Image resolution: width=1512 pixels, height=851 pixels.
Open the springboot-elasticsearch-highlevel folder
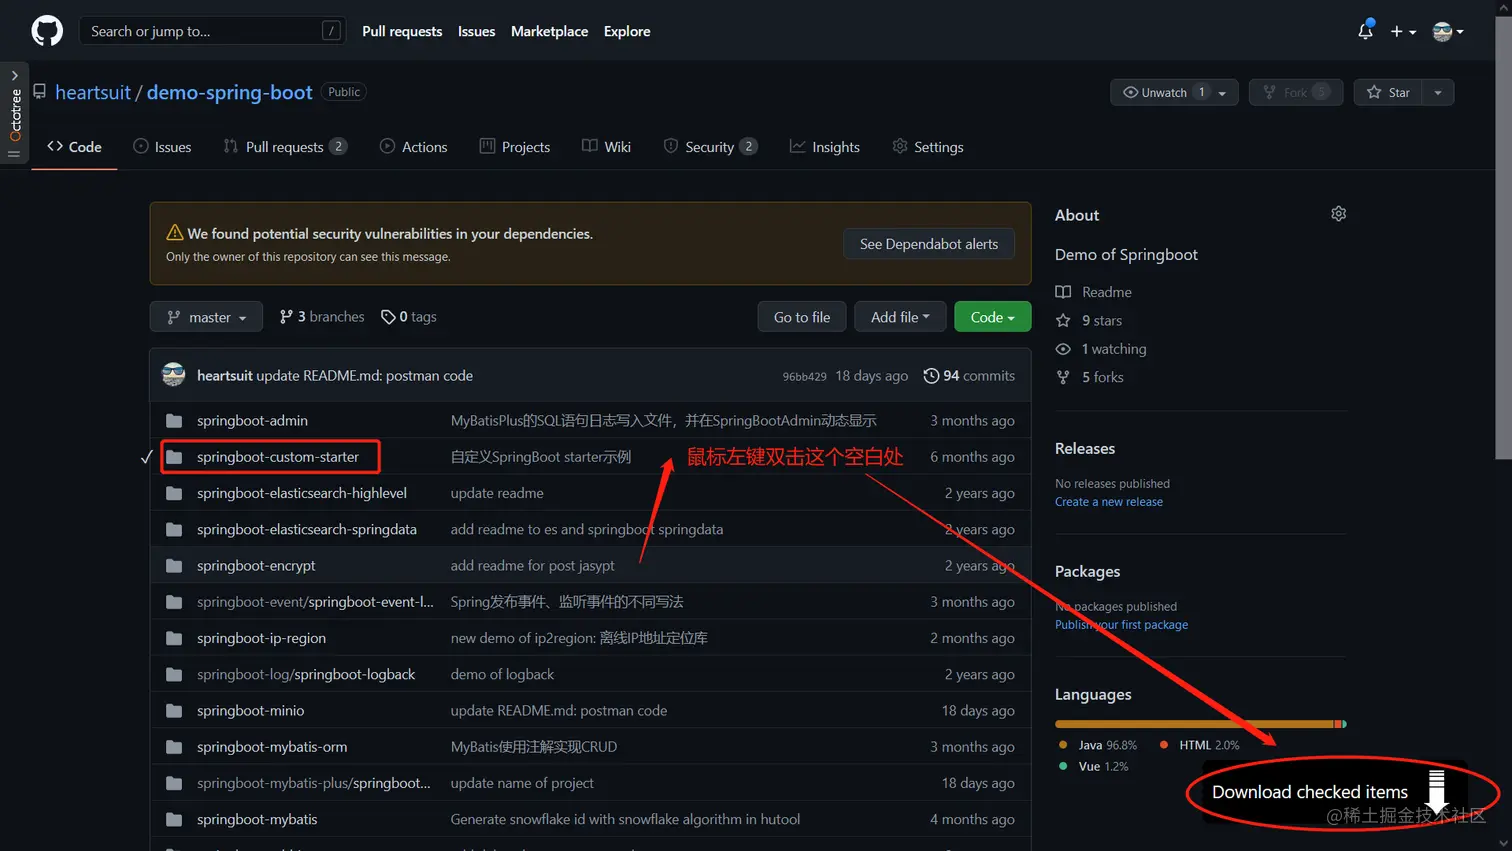pyautogui.click(x=302, y=493)
